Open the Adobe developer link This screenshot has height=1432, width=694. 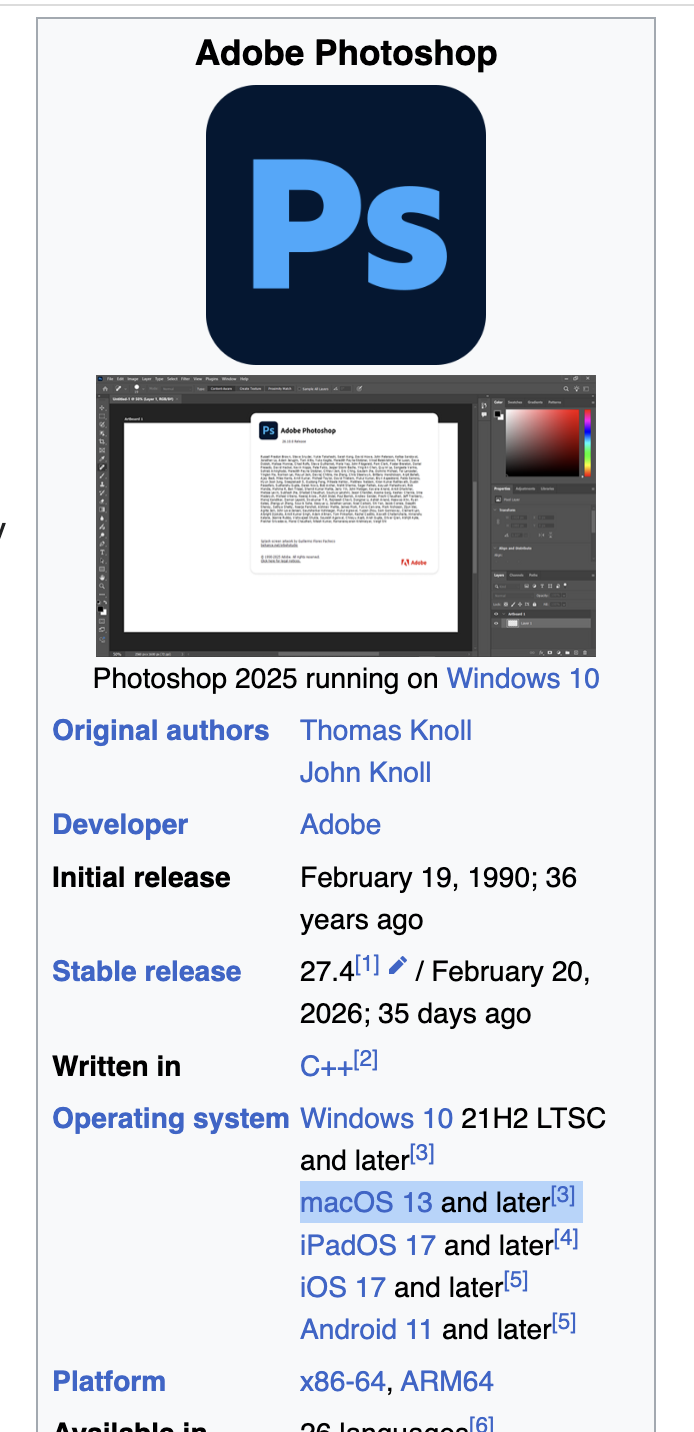tap(341, 824)
